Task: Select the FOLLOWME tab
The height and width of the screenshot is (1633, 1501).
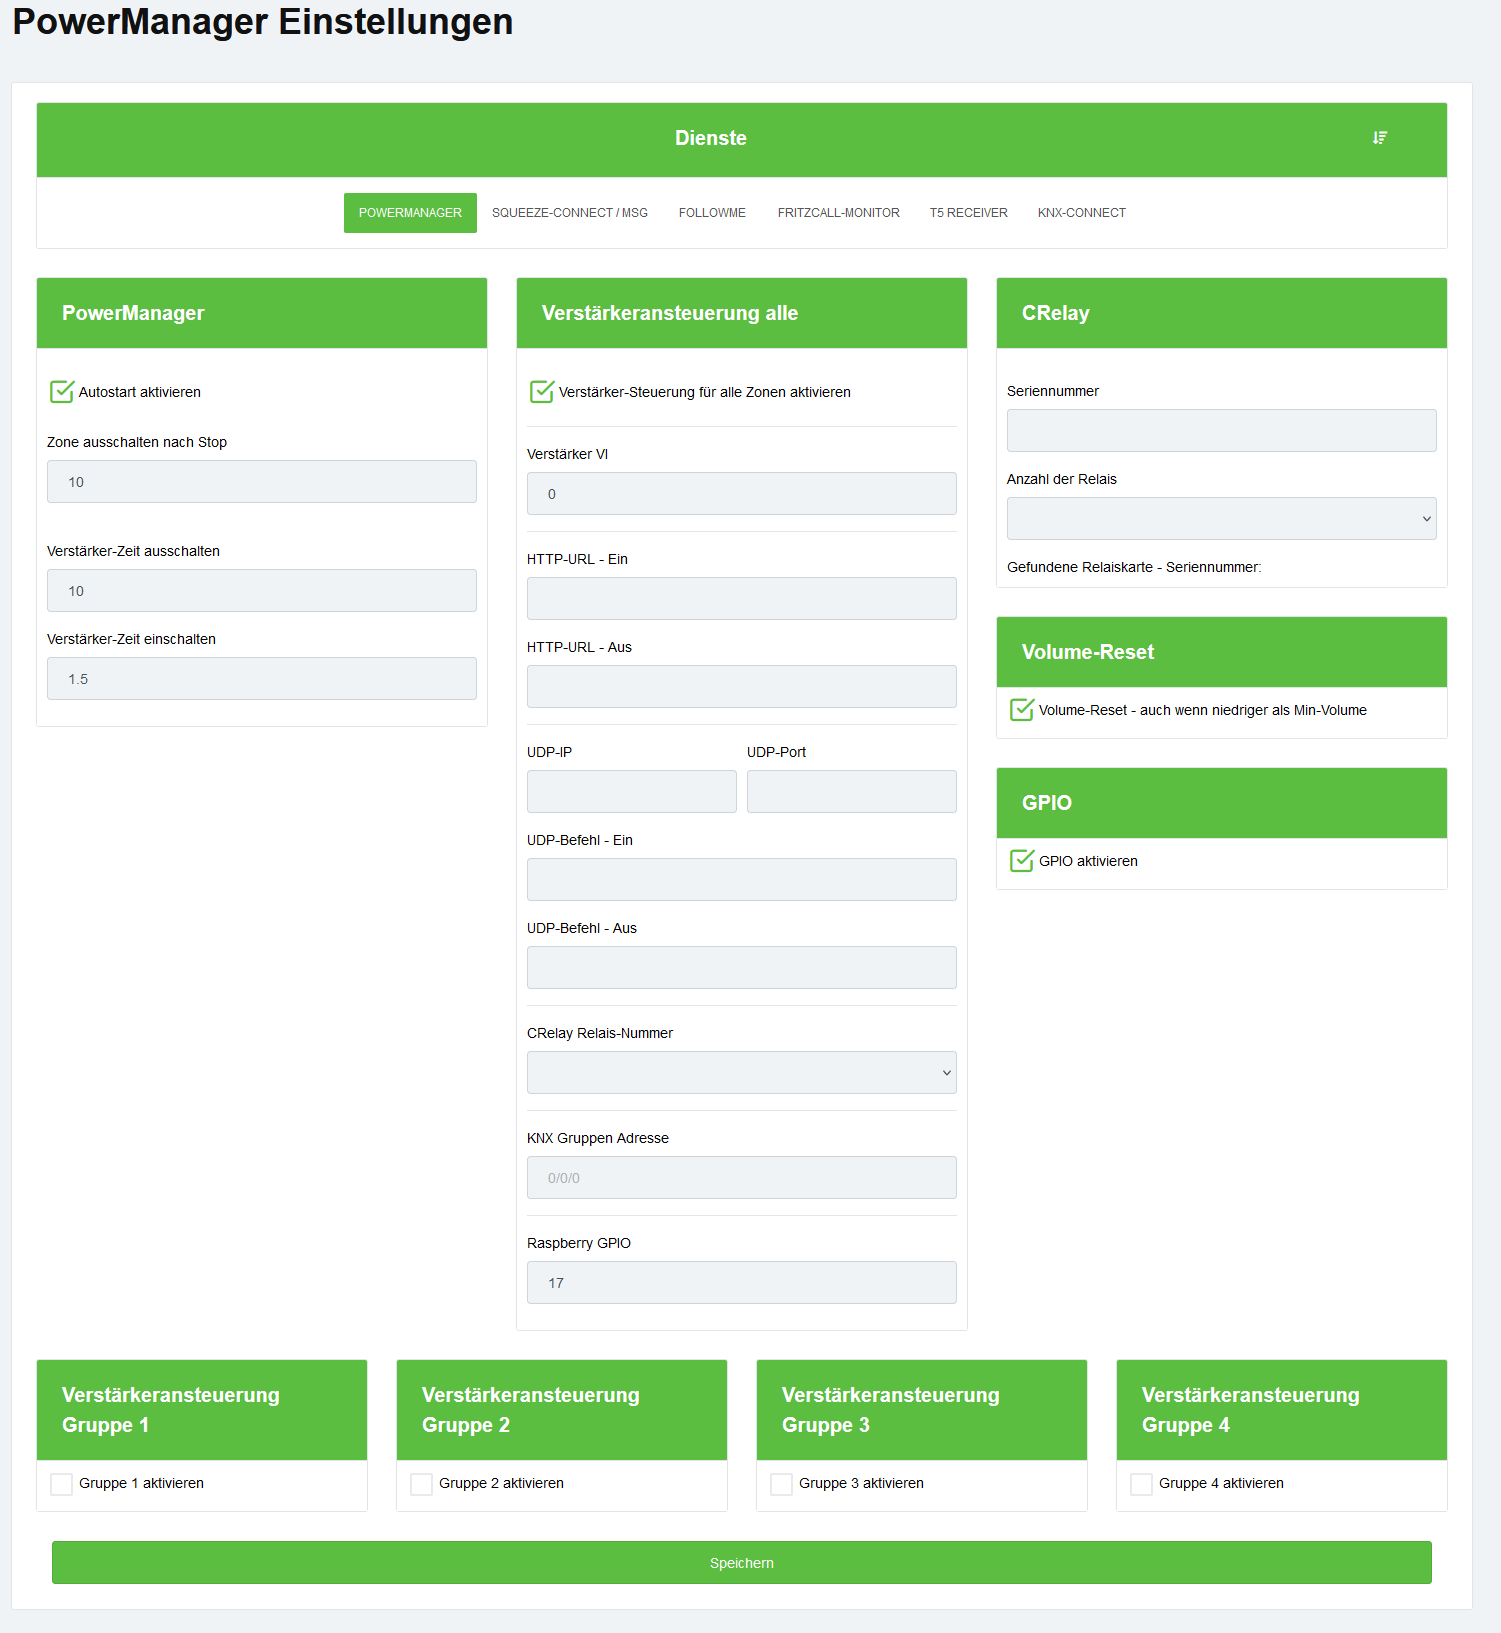Action: tap(712, 213)
